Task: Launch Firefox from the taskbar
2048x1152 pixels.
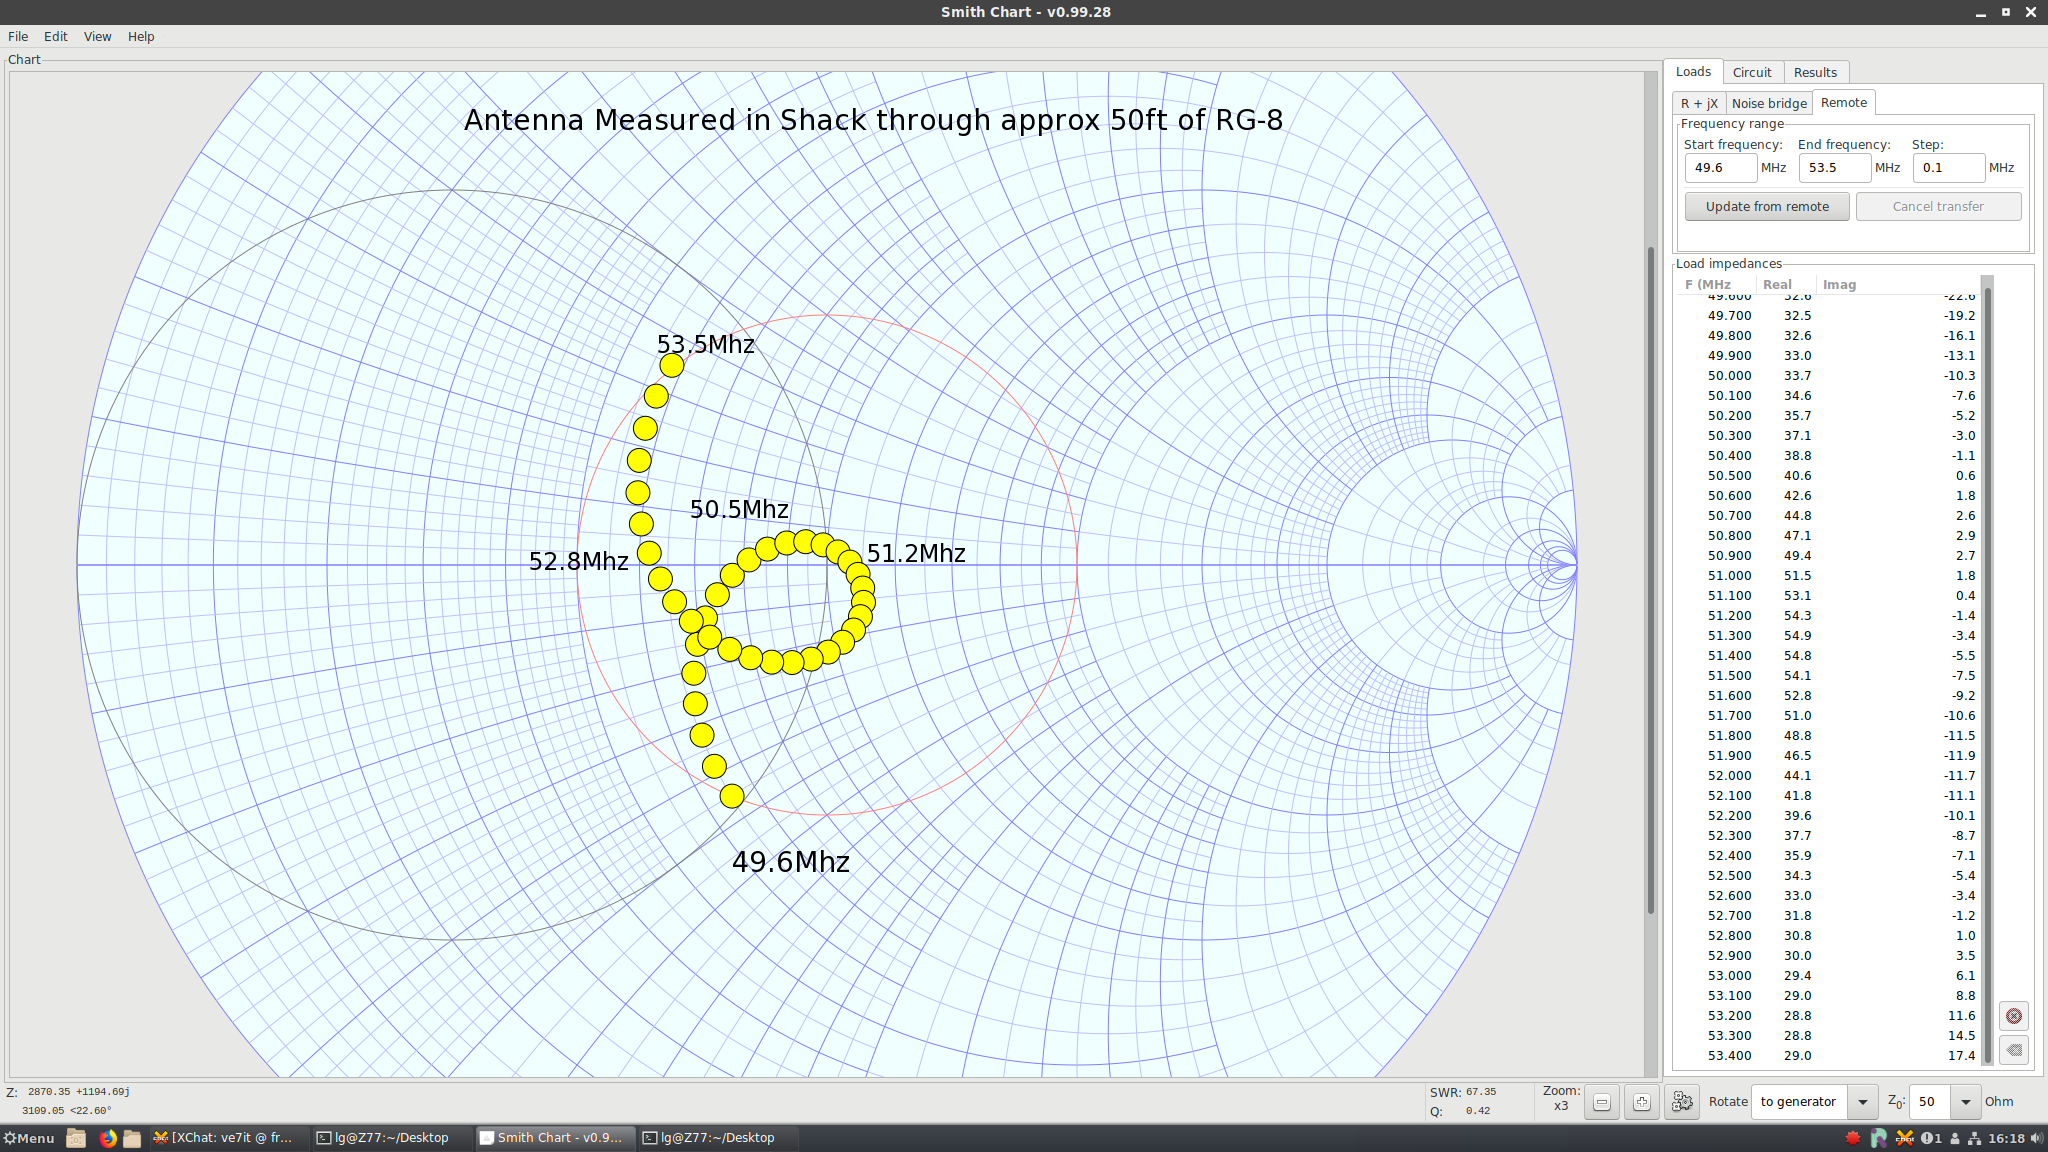Action: pyautogui.click(x=107, y=1138)
